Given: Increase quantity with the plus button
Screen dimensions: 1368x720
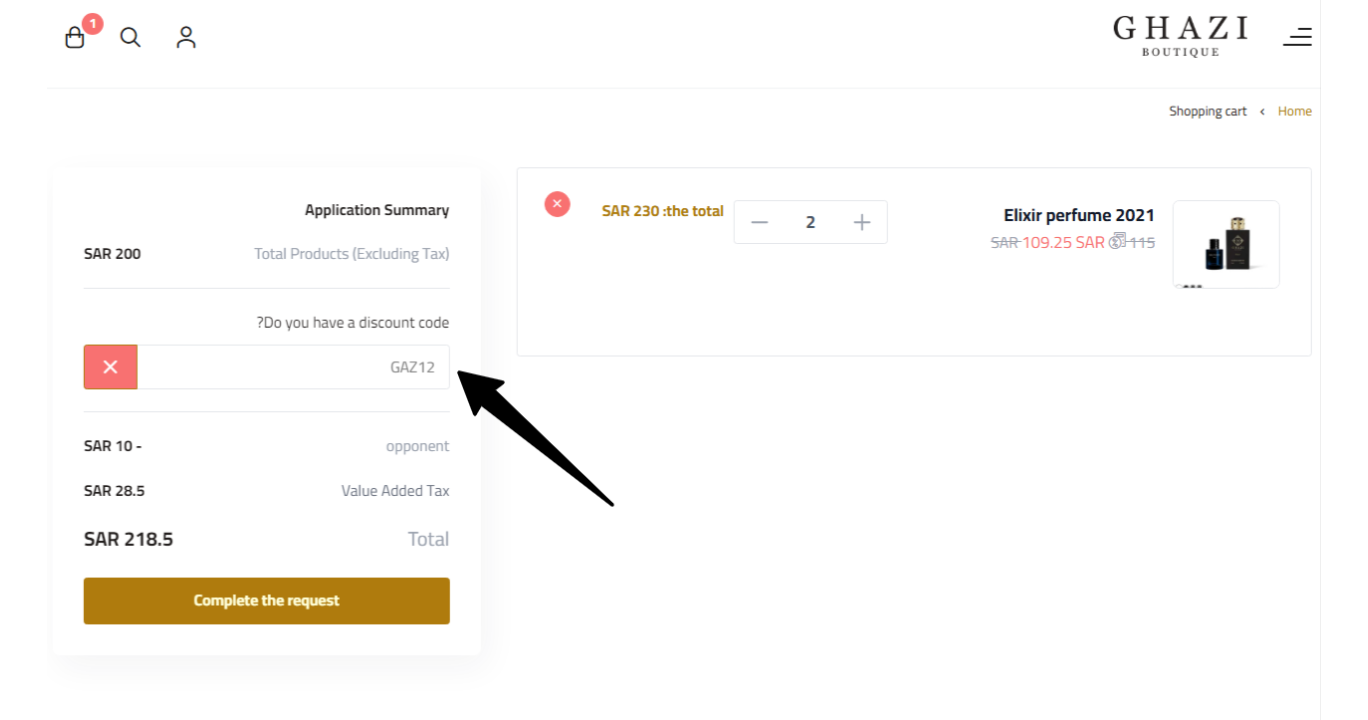Looking at the screenshot, I should click(x=862, y=222).
